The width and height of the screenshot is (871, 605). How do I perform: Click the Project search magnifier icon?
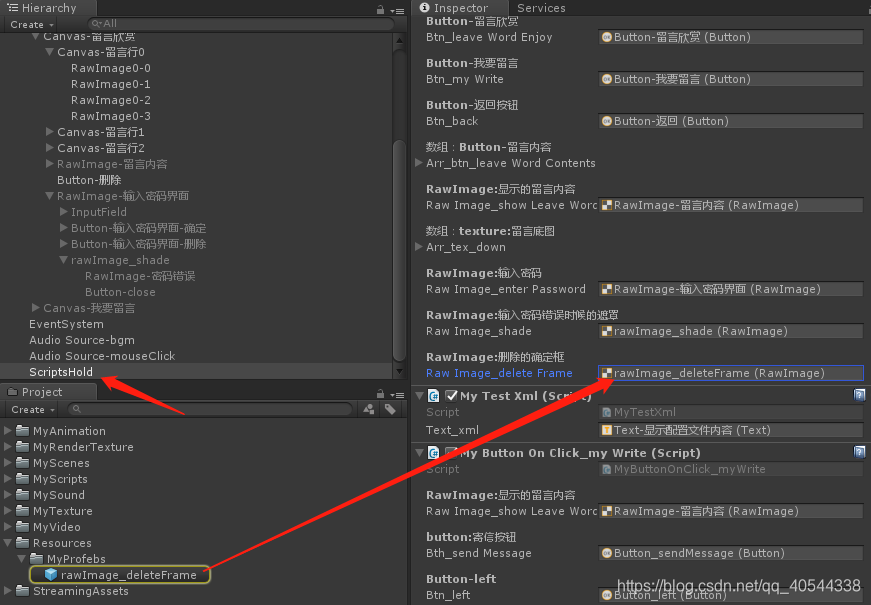pos(77,409)
